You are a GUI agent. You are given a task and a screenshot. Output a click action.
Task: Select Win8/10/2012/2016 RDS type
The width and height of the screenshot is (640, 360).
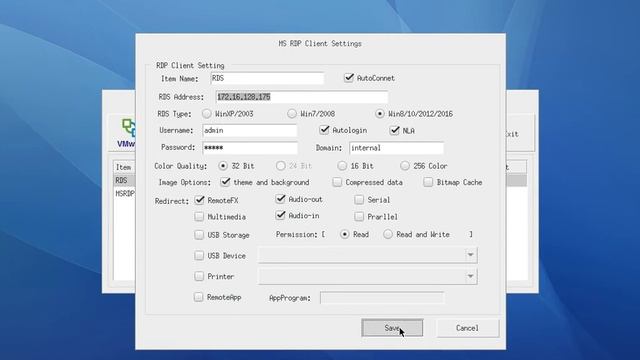(380, 113)
